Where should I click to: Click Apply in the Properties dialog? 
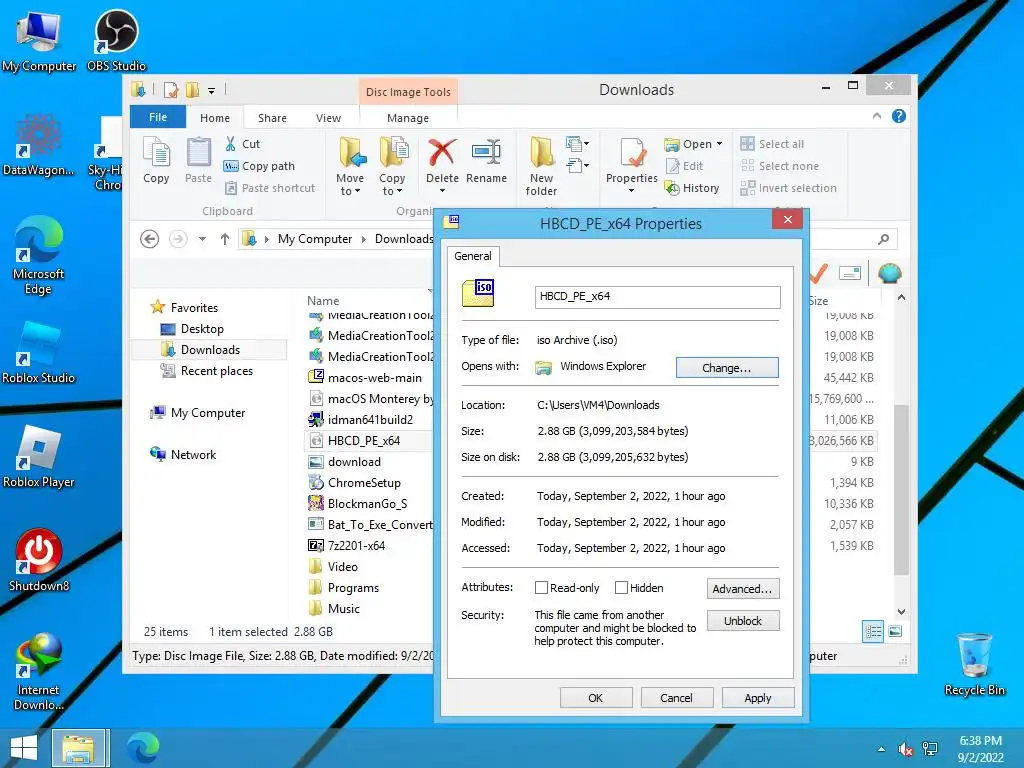[758, 697]
